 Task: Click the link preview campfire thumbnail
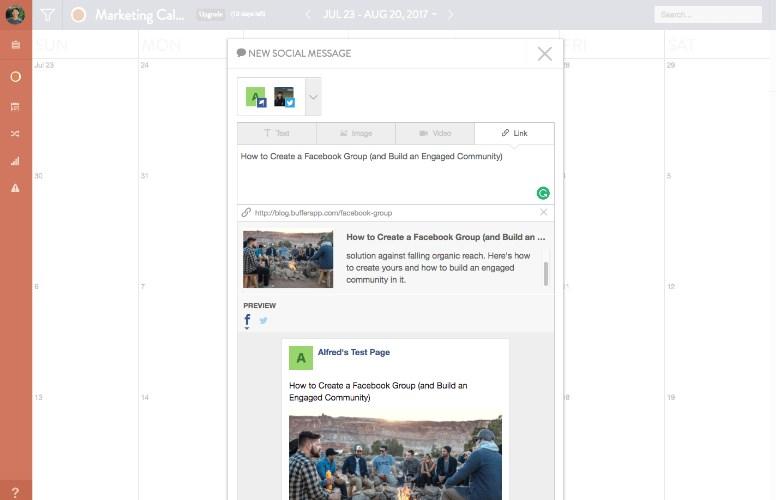pos(288,259)
